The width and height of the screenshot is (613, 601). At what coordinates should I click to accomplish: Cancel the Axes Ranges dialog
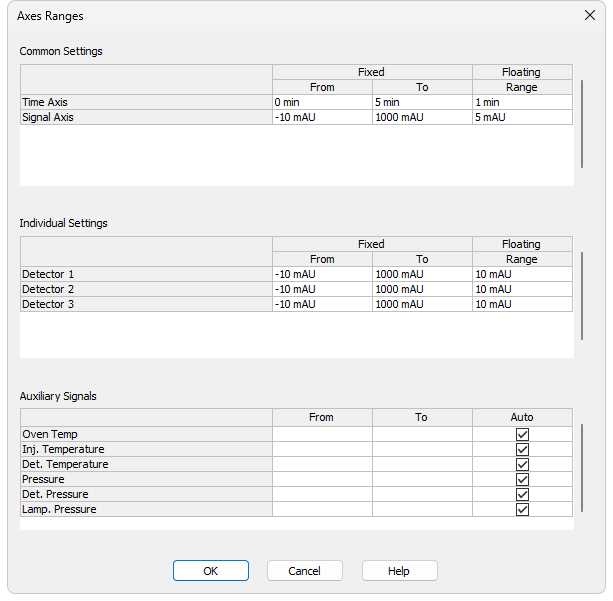[x=305, y=571]
